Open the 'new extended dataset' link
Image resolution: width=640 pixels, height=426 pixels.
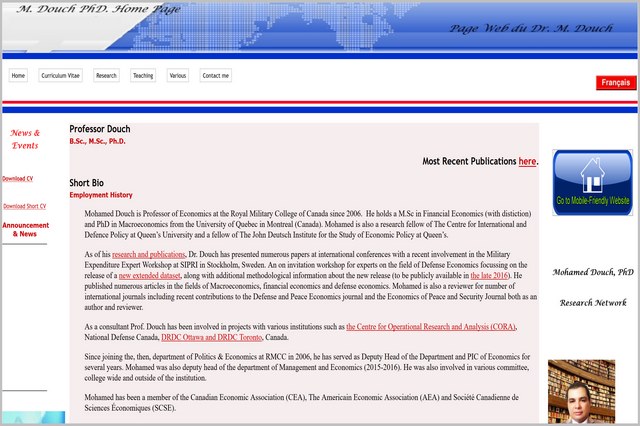point(149,275)
